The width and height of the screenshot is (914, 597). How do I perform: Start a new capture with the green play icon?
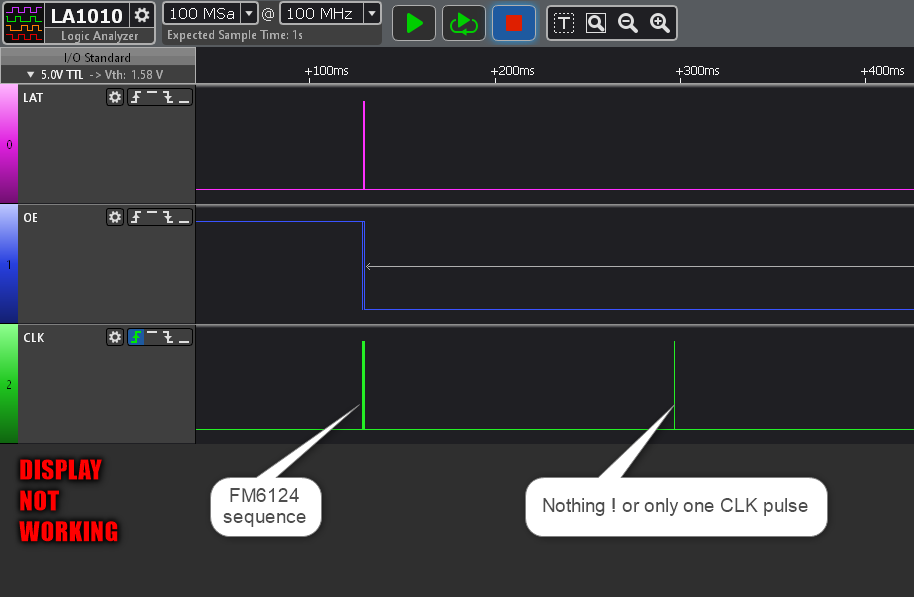413,22
